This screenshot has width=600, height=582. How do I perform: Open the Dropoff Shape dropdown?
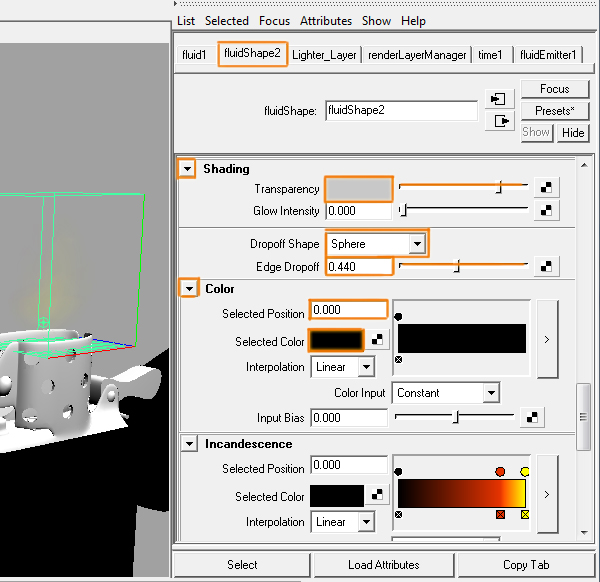pos(417,243)
